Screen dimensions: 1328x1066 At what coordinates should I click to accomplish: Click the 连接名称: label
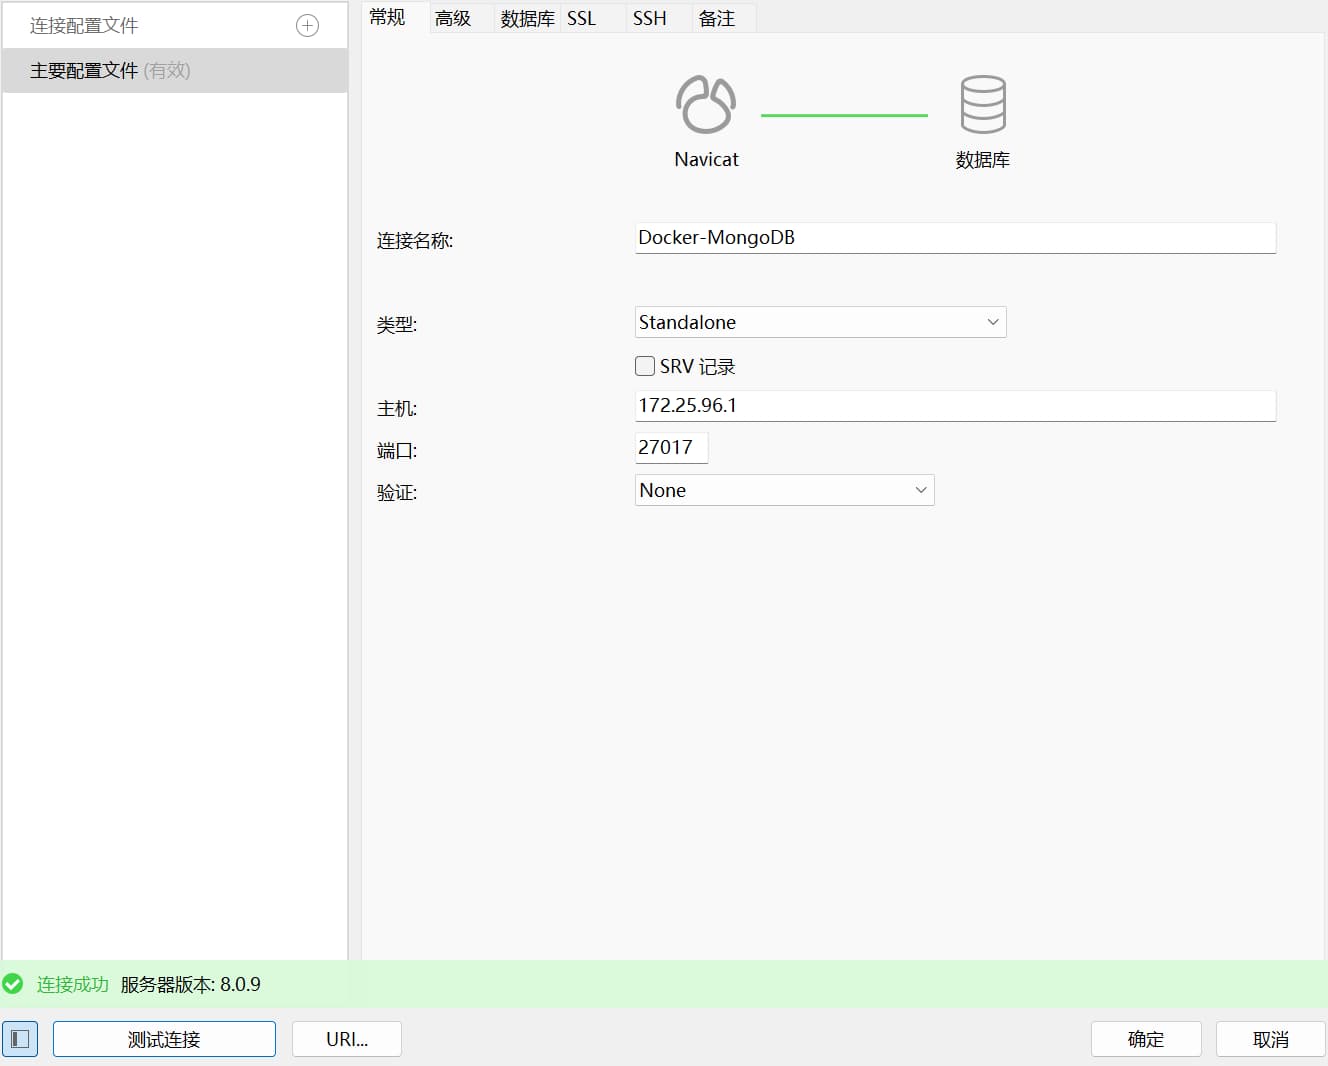coord(415,241)
